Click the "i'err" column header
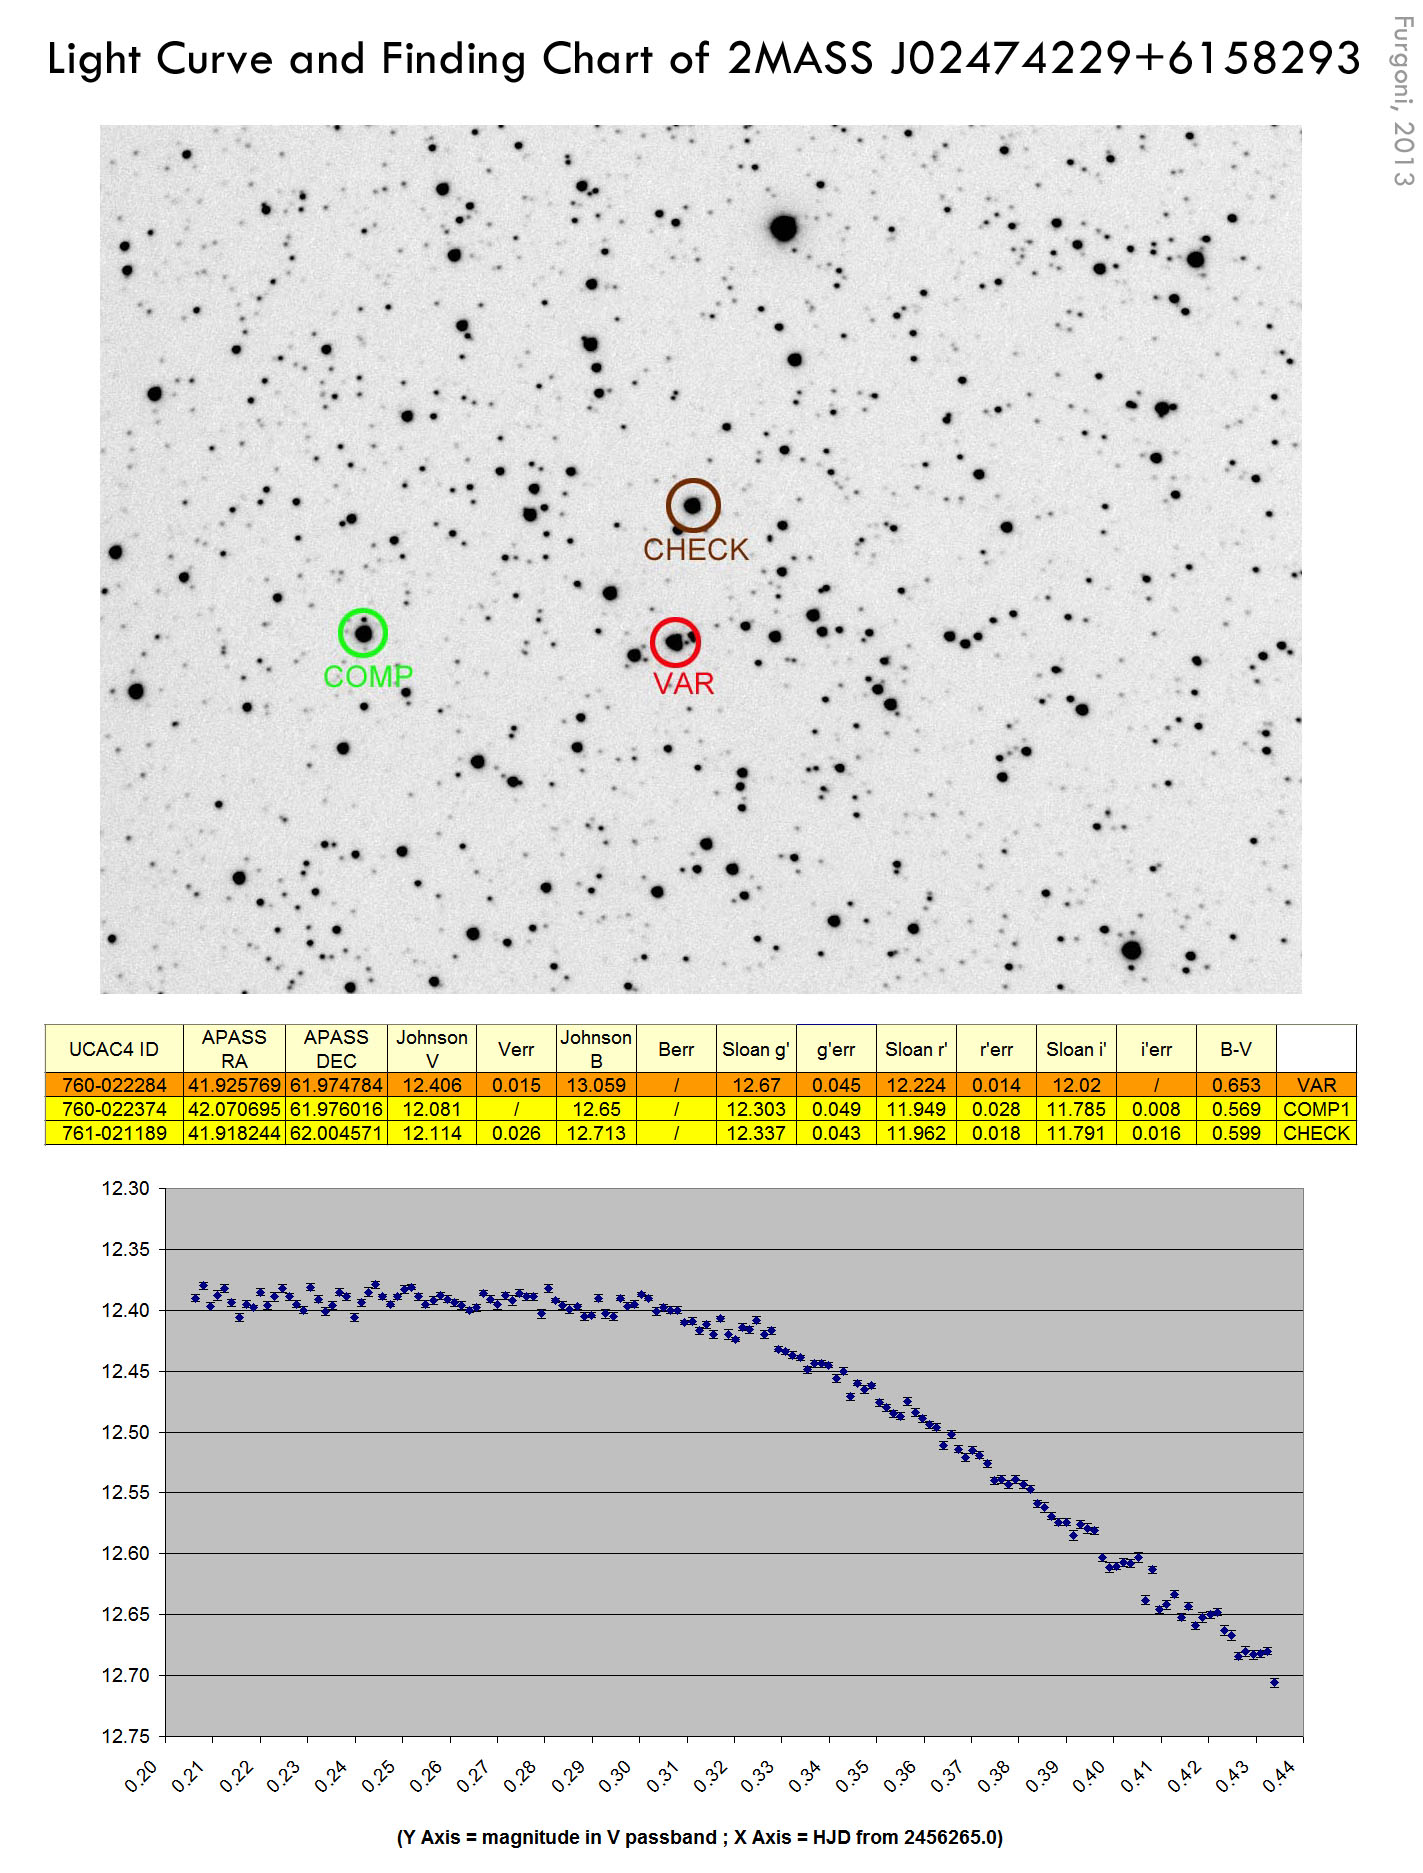Screen dimensions: 1423x1873 [1156, 1049]
